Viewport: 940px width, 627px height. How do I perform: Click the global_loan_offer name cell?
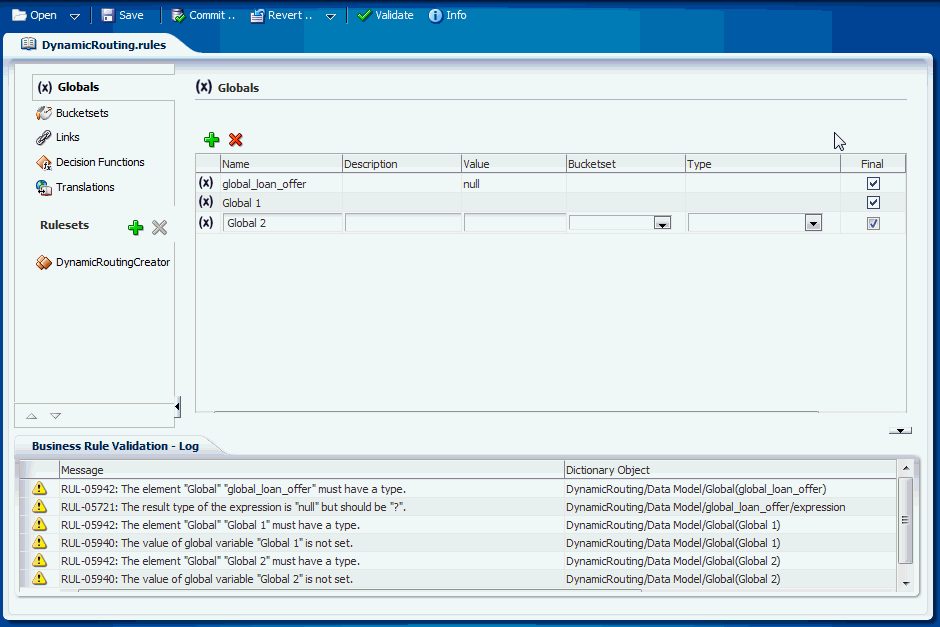(281, 184)
